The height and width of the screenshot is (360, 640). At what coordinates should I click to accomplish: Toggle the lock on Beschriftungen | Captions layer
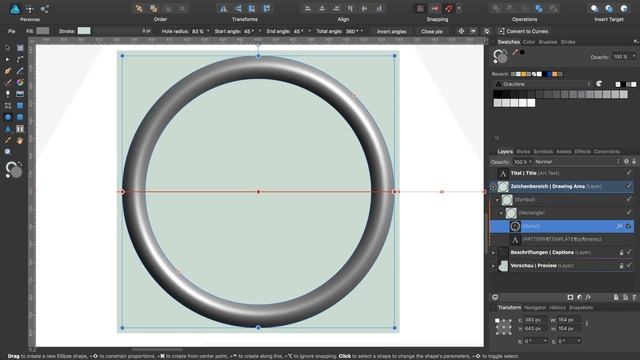point(621,252)
